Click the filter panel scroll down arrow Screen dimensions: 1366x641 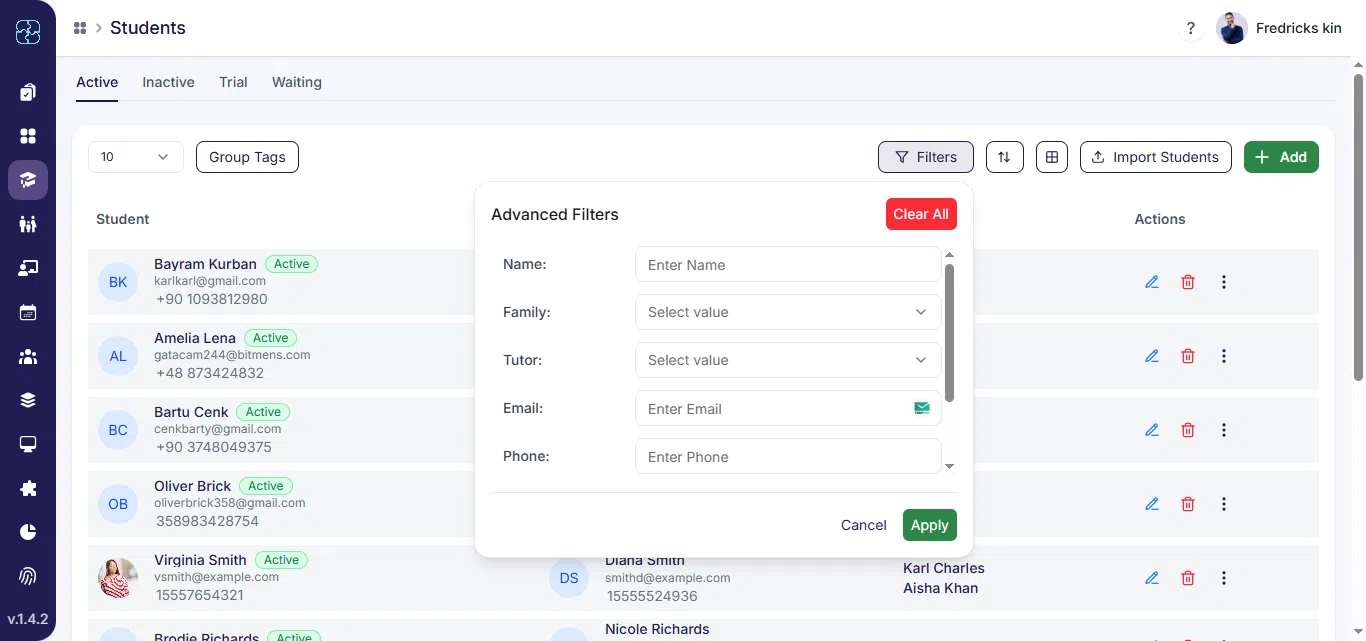[x=950, y=467]
